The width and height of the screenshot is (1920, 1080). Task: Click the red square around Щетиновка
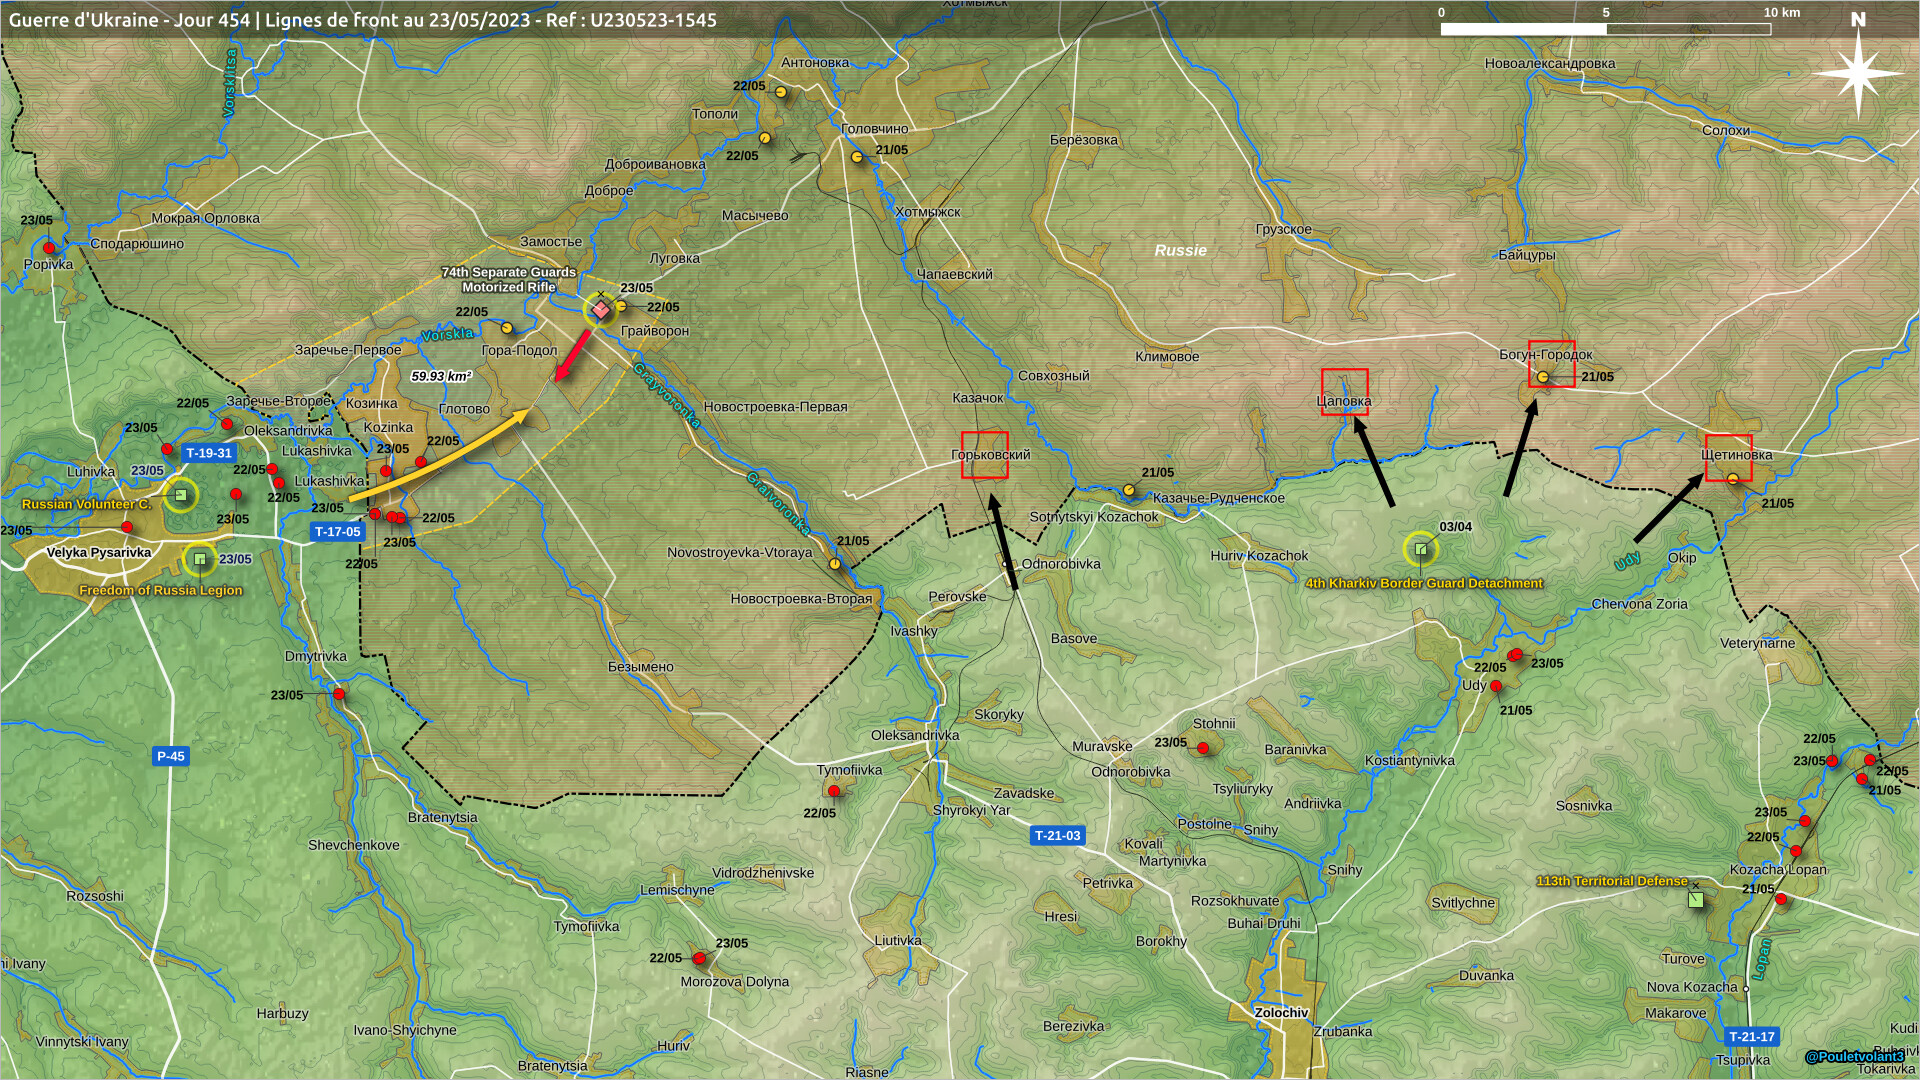click(1728, 458)
